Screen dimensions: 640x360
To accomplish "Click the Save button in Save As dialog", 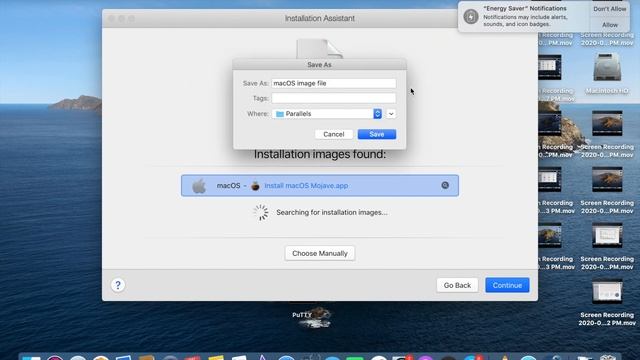I will (x=376, y=134).
